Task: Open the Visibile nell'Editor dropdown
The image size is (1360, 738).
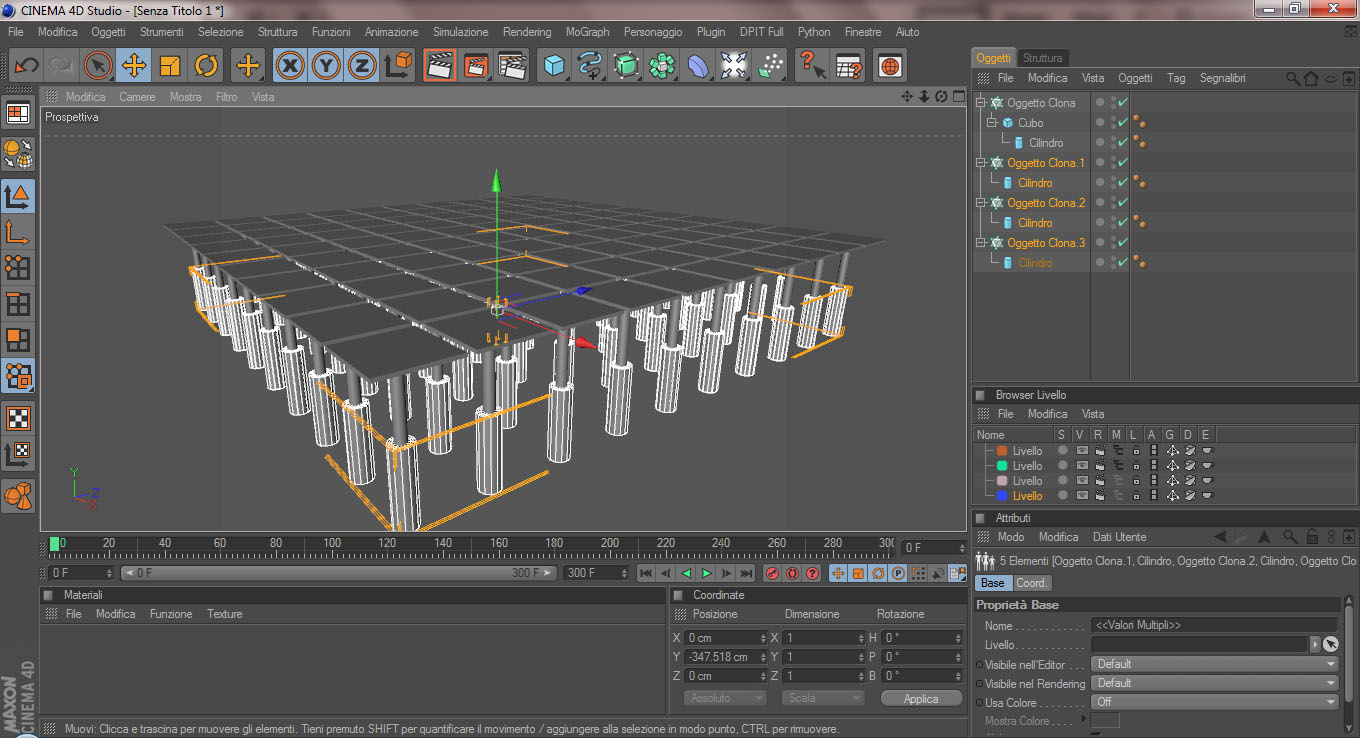Action: coord(1215,664)
